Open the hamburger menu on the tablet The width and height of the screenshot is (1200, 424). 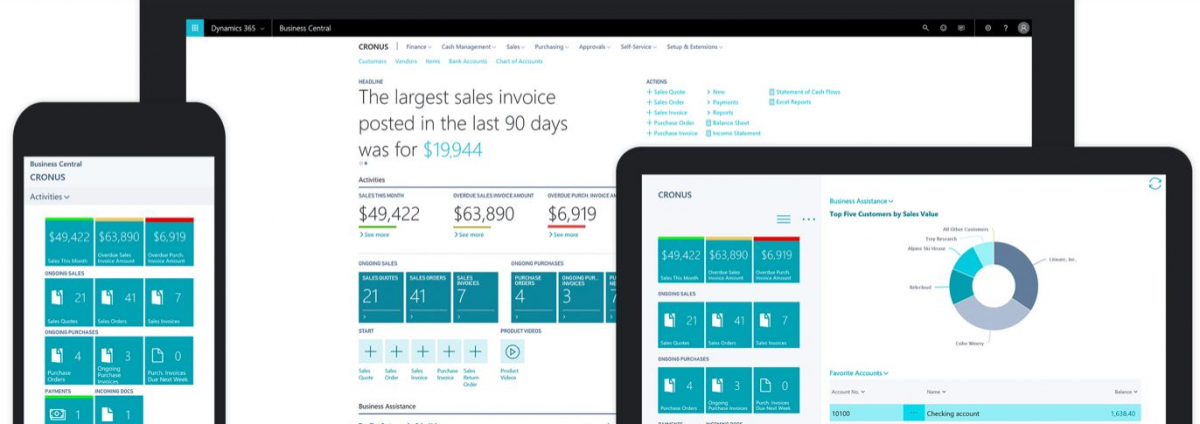tap(784, 219)
